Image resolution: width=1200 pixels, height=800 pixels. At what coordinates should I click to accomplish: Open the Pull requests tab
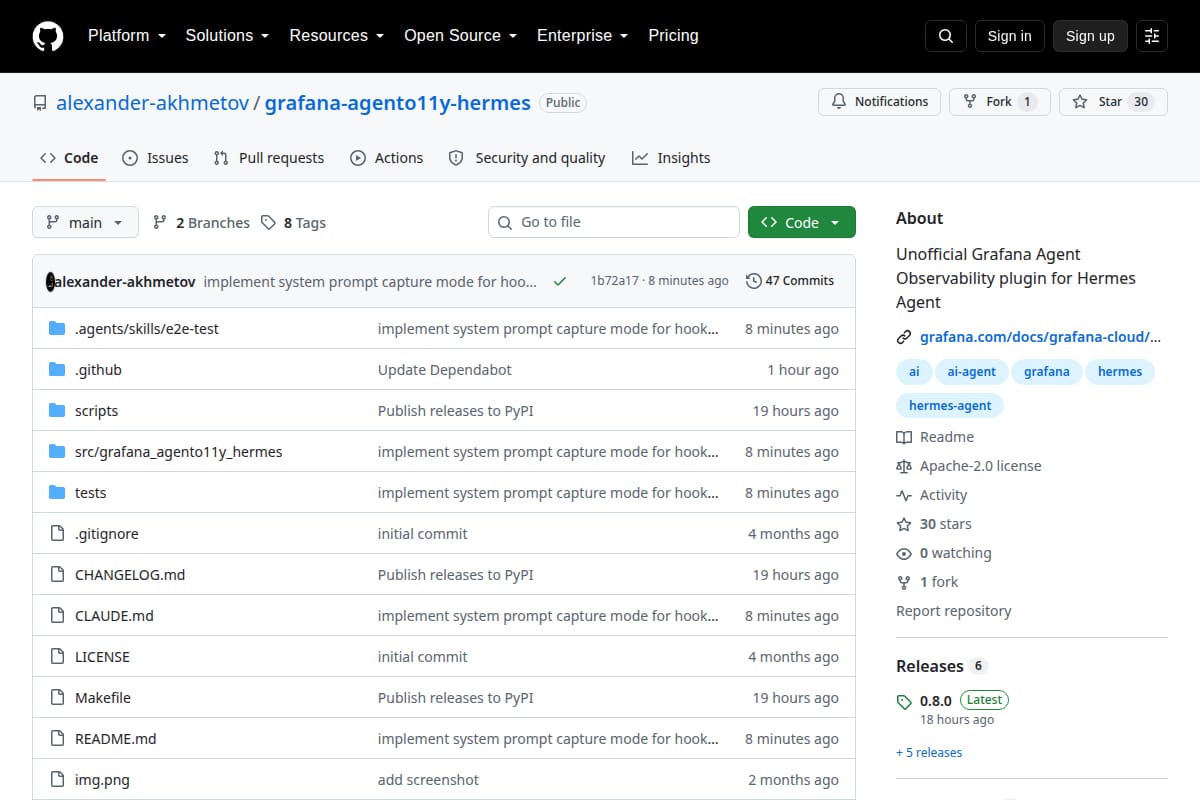[x=269, y=158]
